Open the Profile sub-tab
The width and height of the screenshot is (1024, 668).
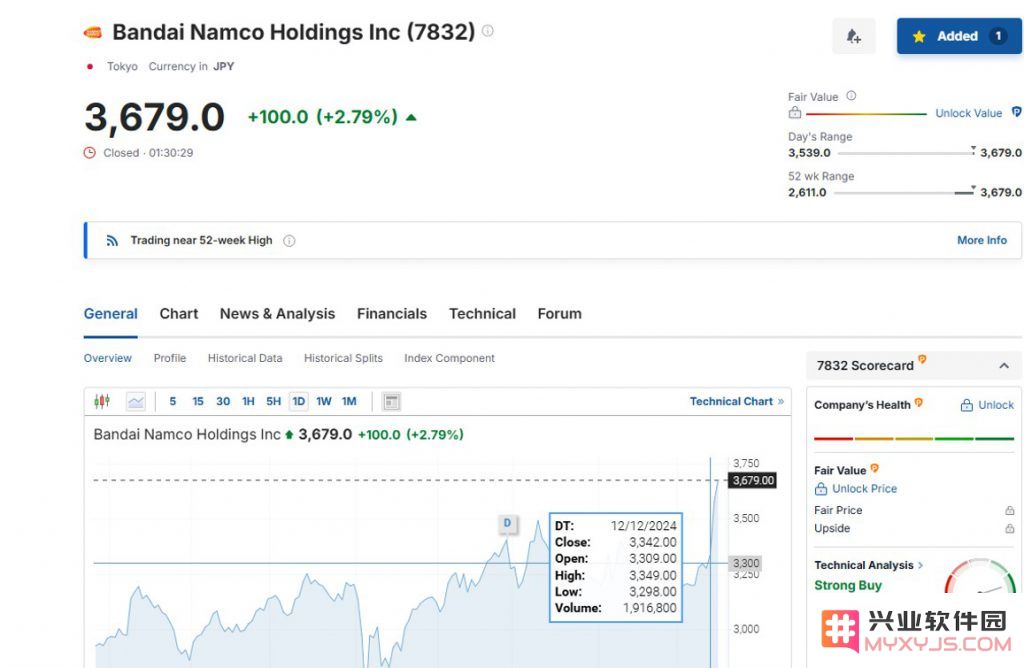coord(170,358)
